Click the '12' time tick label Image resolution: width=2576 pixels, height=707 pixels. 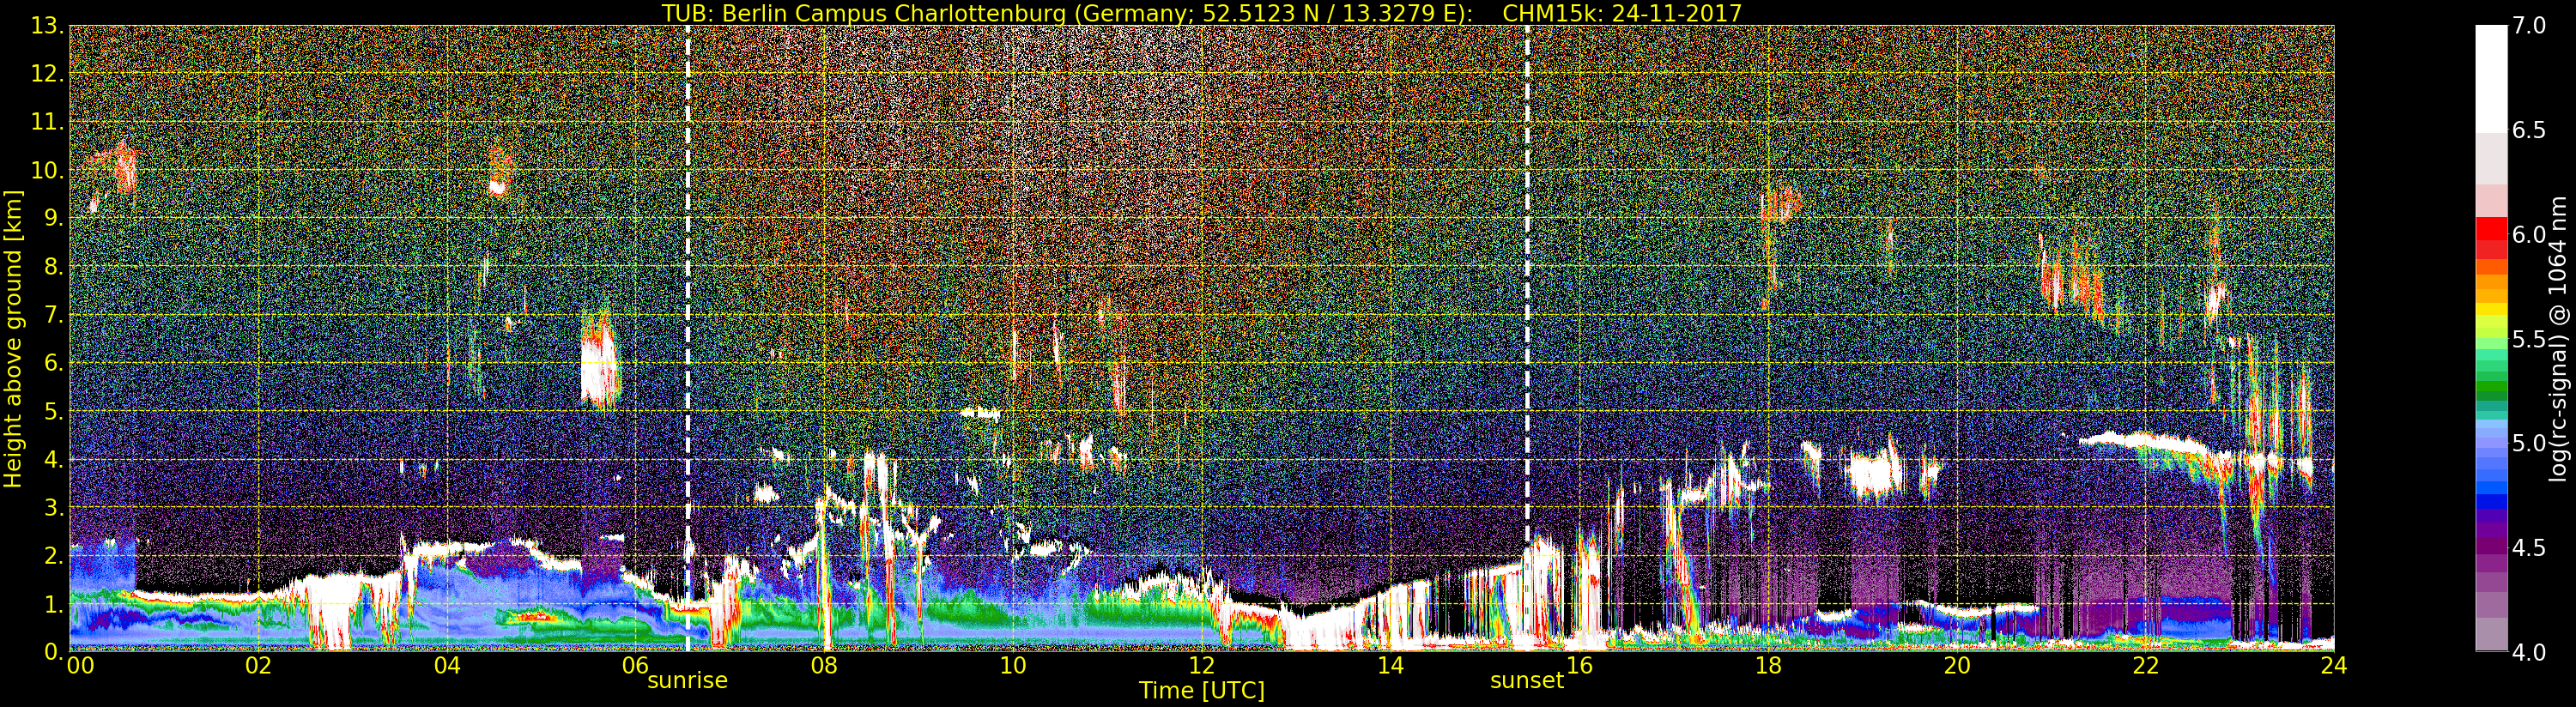click(x=1201, y=666)
